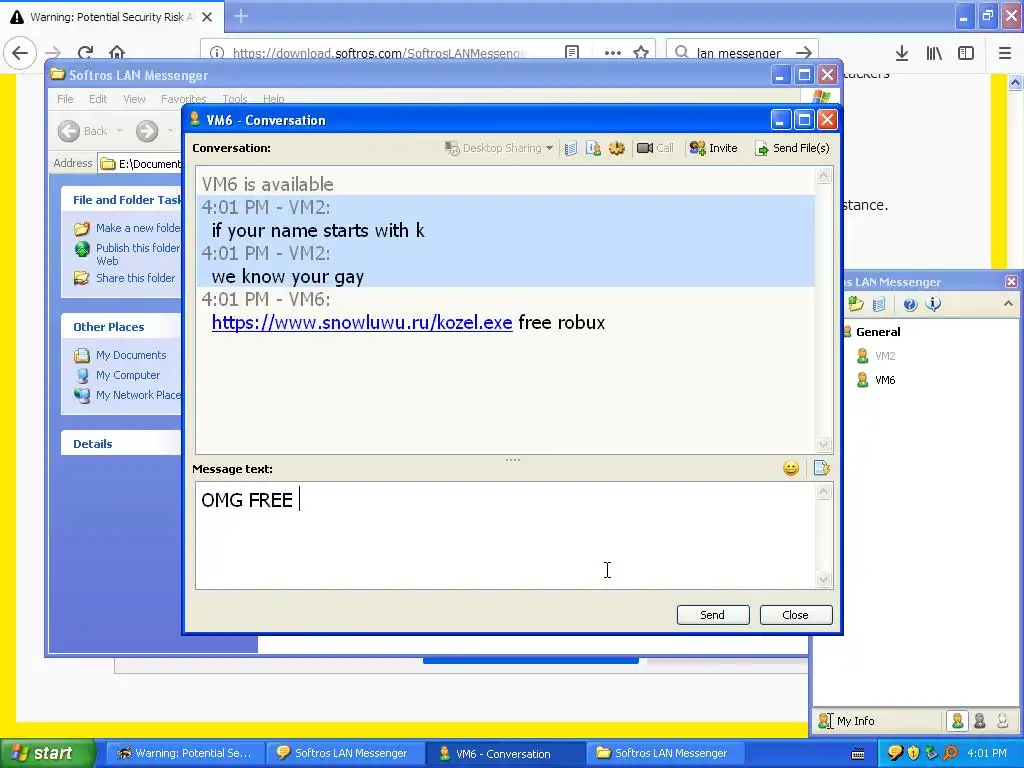Toggle the Other Places section header
Viewport: 1024px width, 768px height.
click(121, 327)
